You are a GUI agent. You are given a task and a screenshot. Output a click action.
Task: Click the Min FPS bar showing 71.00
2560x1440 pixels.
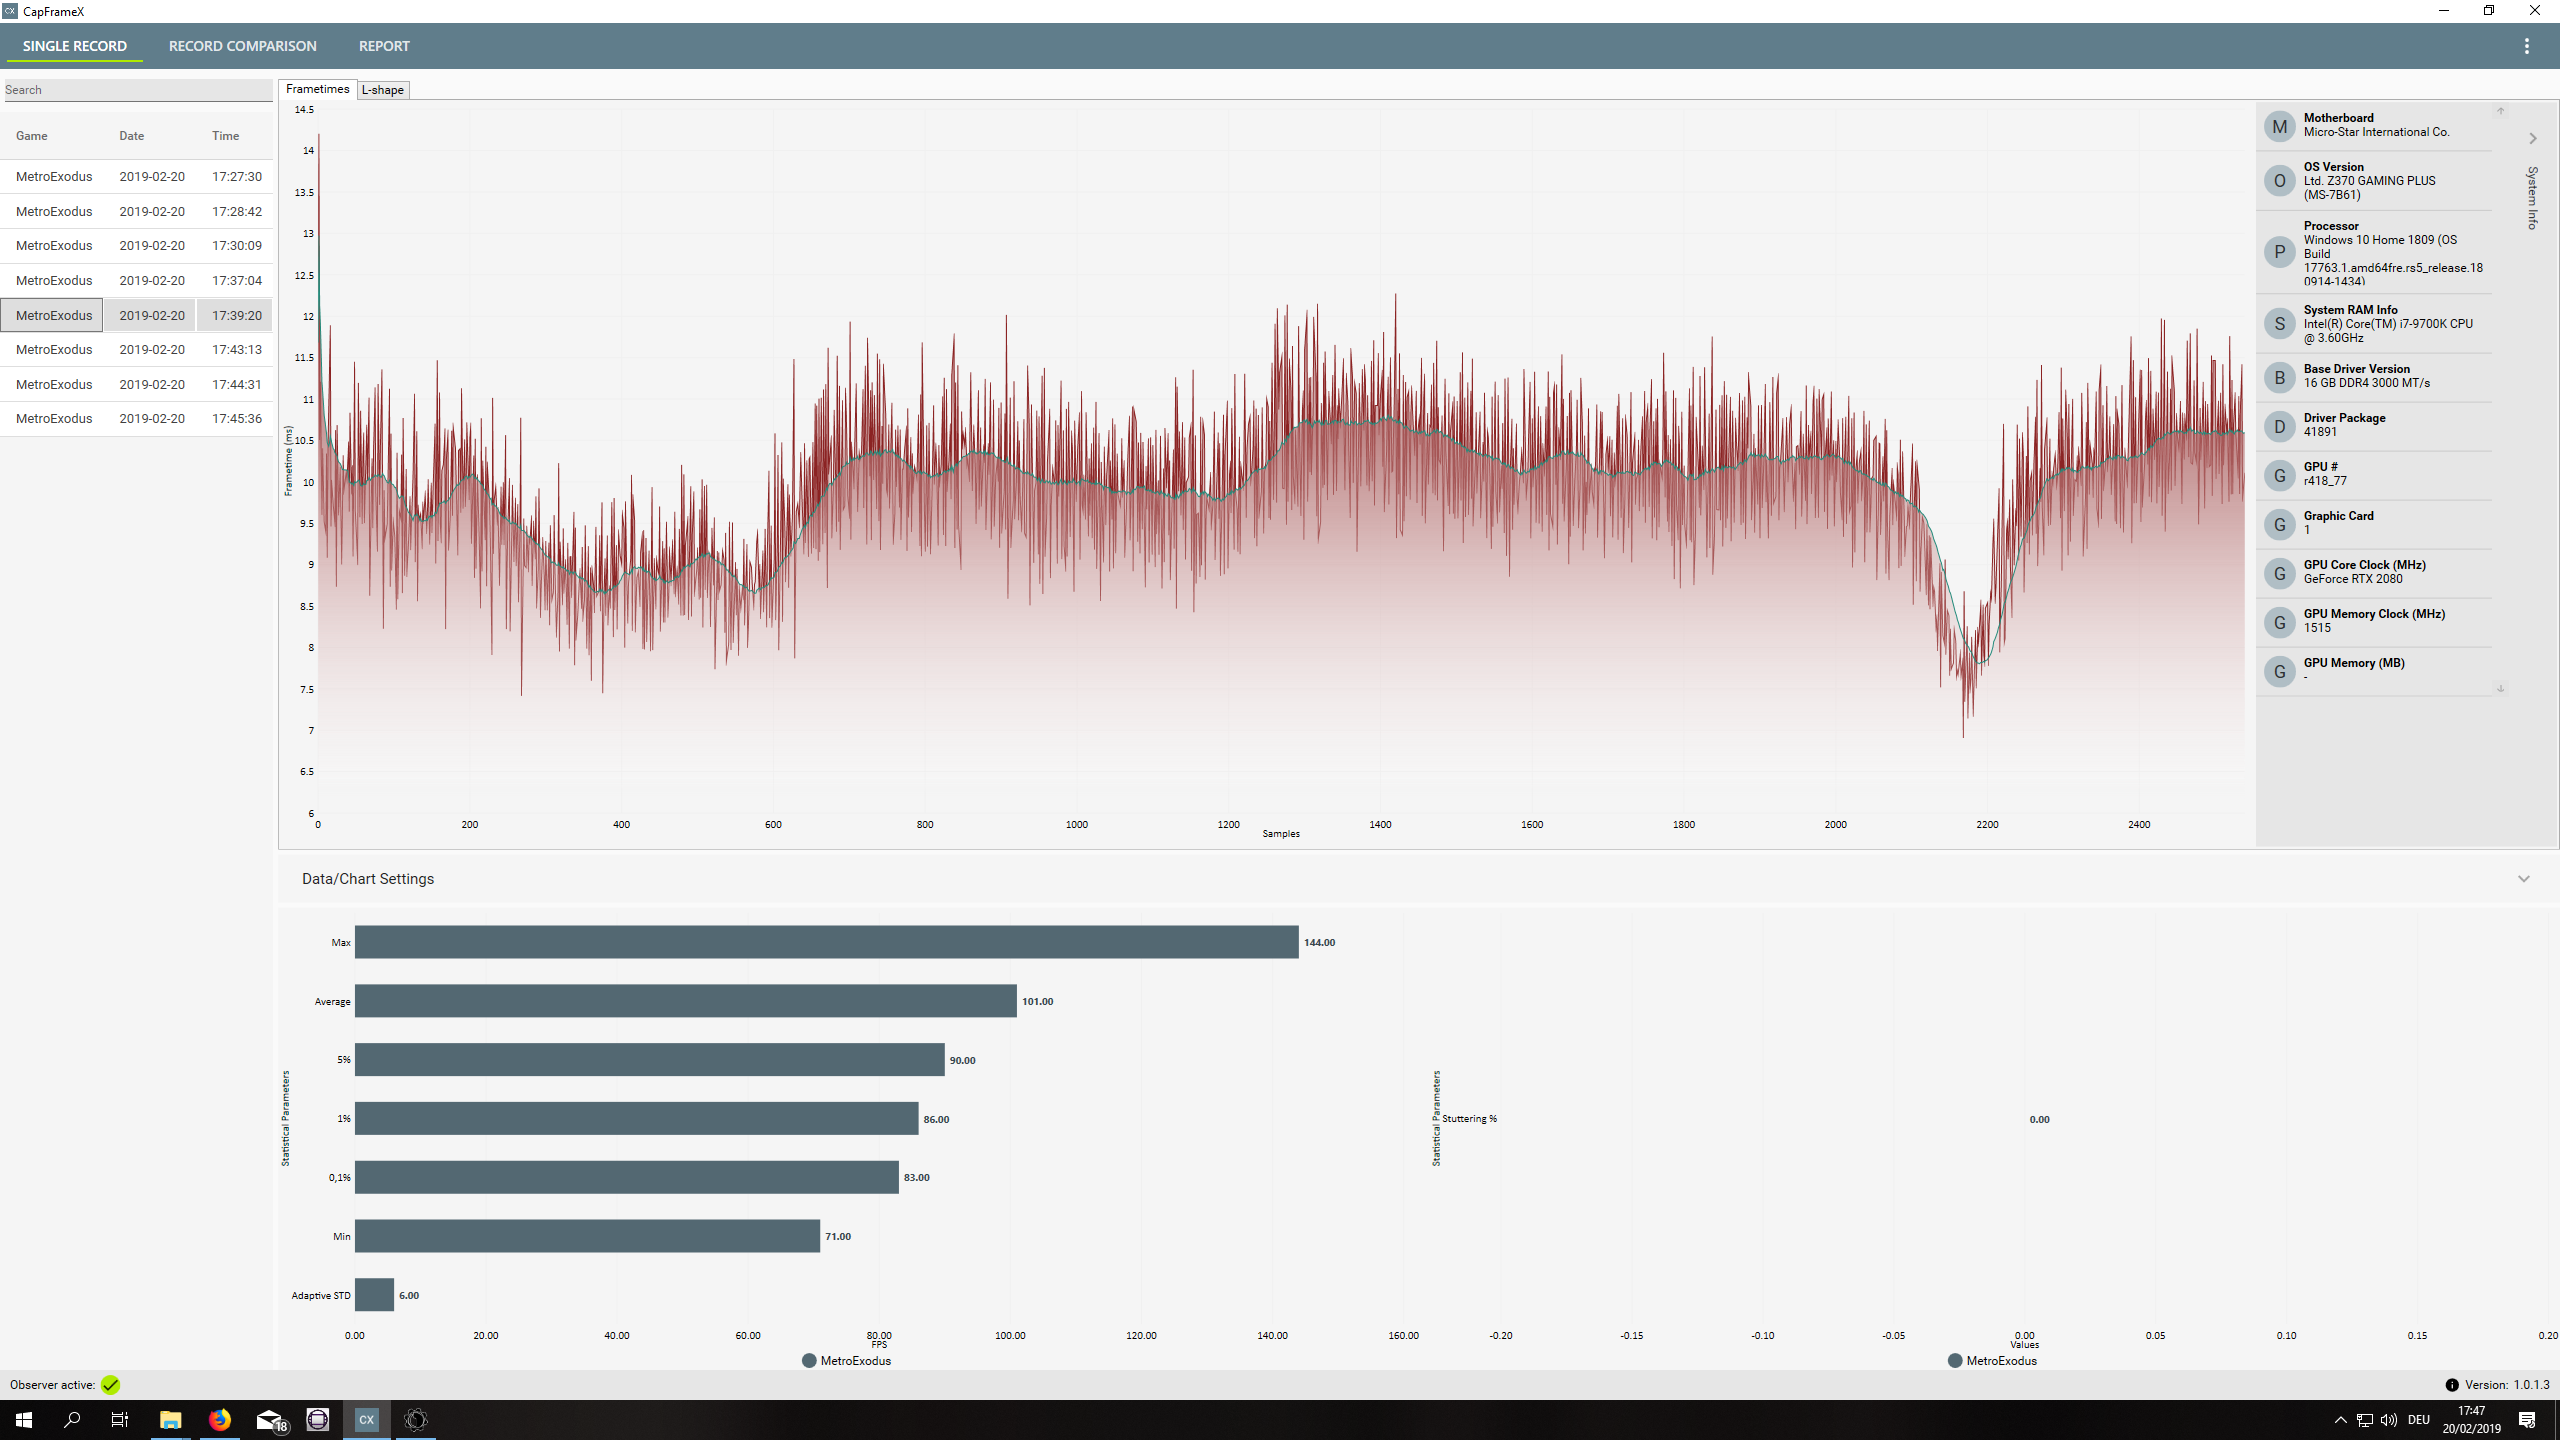[x=588, y=1236]
